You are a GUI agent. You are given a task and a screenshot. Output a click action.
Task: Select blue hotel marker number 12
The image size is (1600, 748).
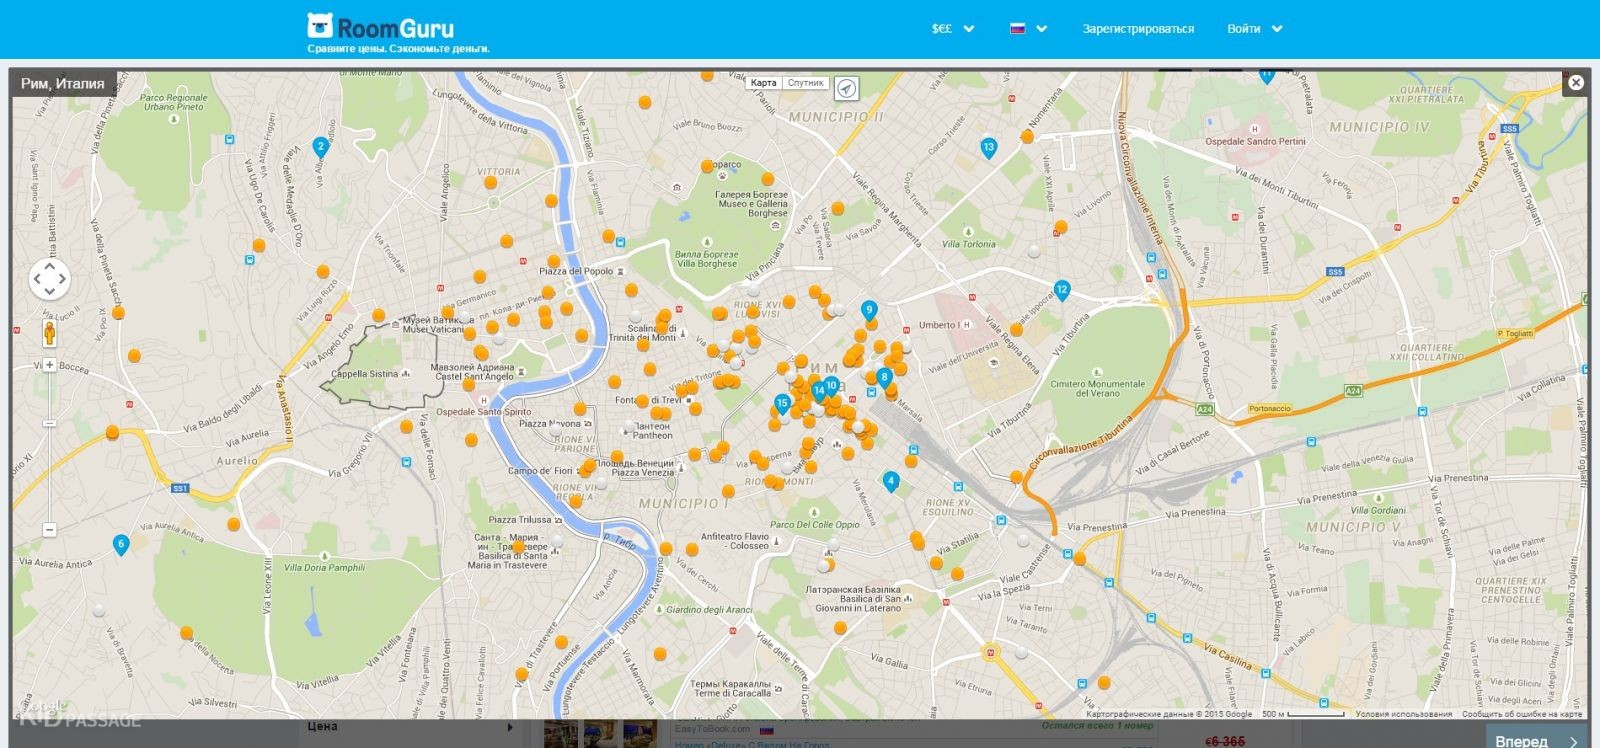tap(1062, 290)
